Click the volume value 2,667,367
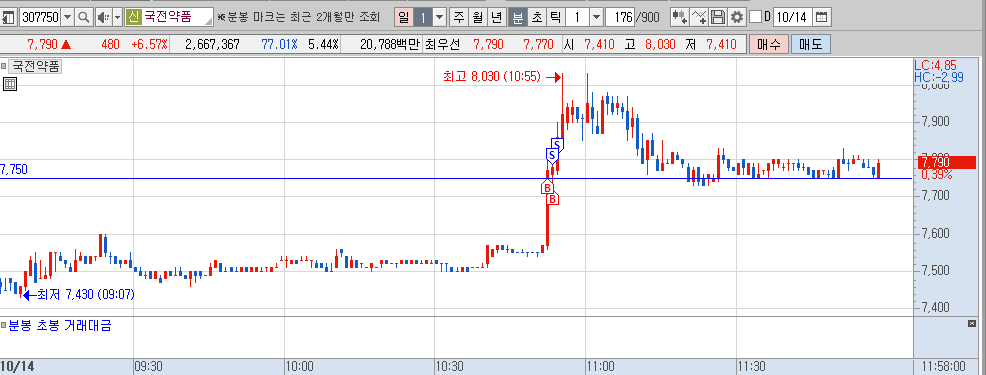The width and height of the screenshot is (986, 375). 213,44
